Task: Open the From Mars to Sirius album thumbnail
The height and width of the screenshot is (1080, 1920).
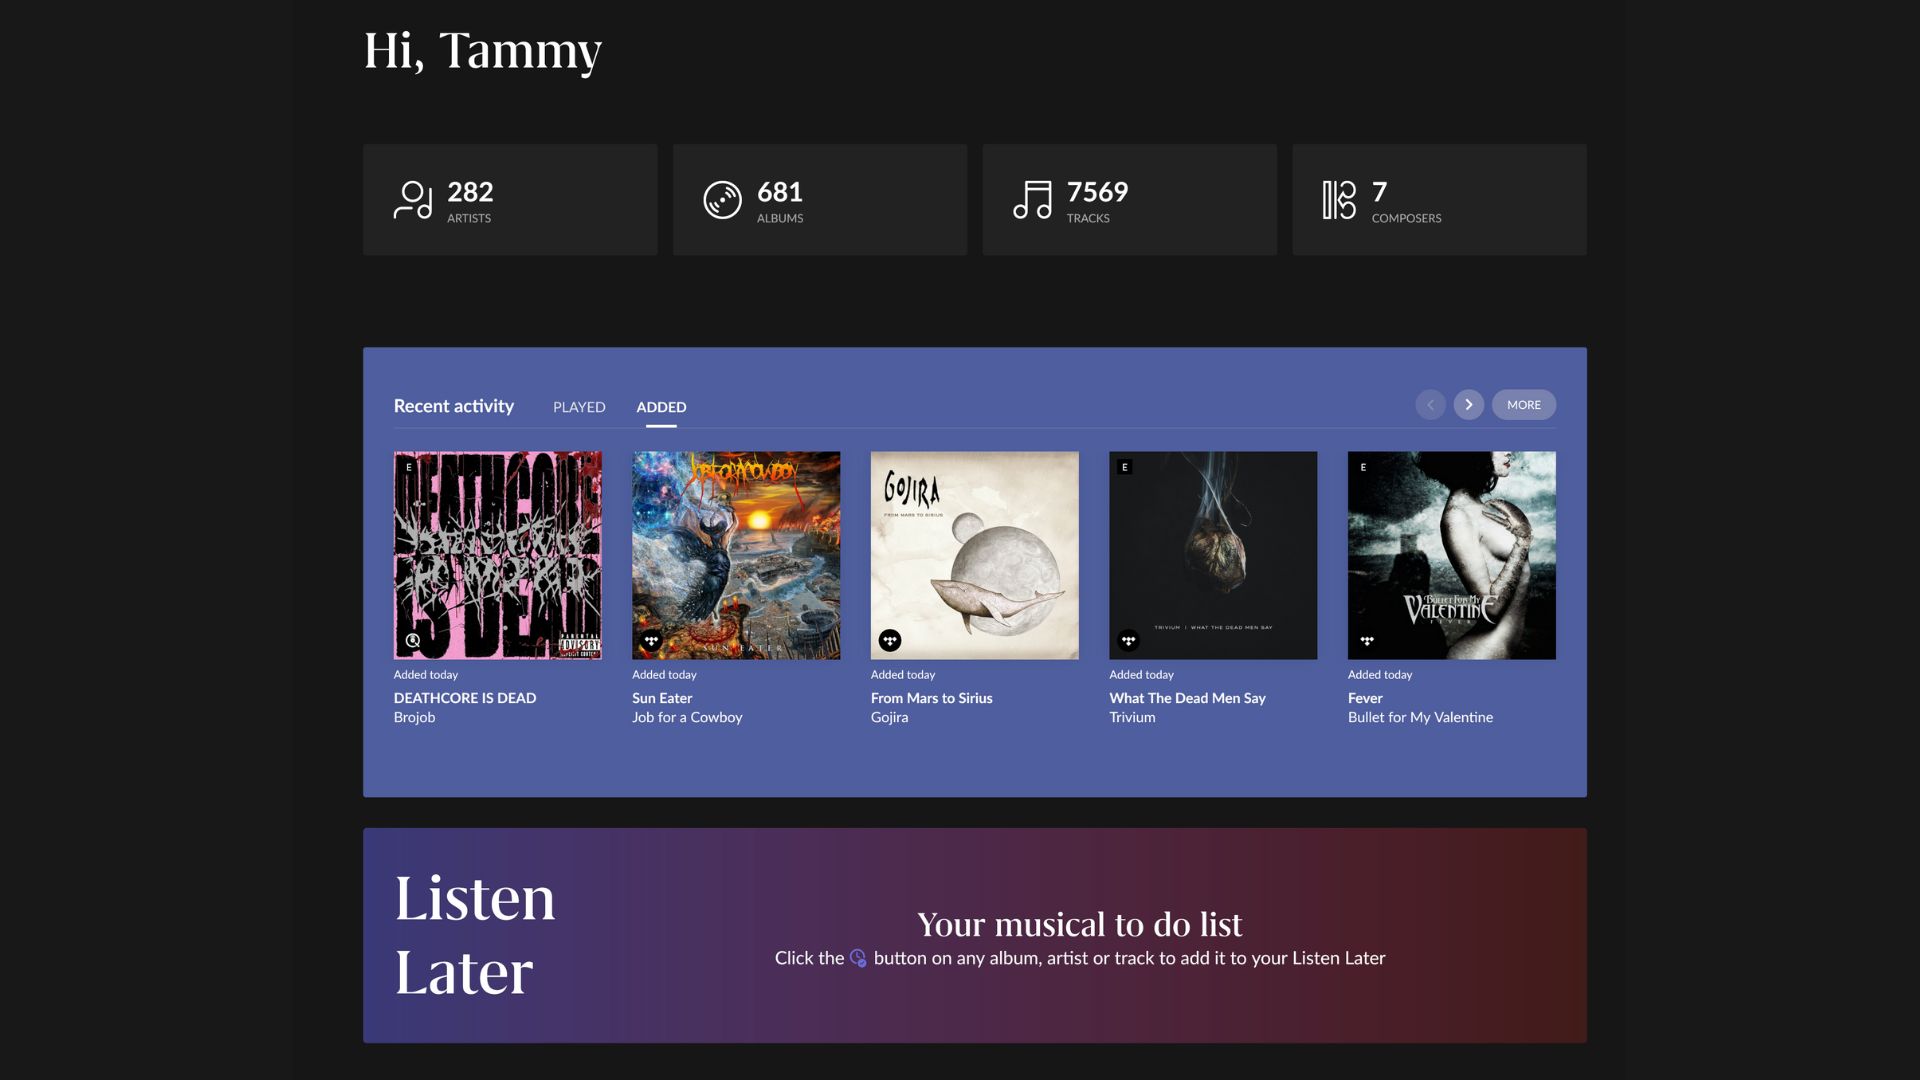Action: click(974, 555)
